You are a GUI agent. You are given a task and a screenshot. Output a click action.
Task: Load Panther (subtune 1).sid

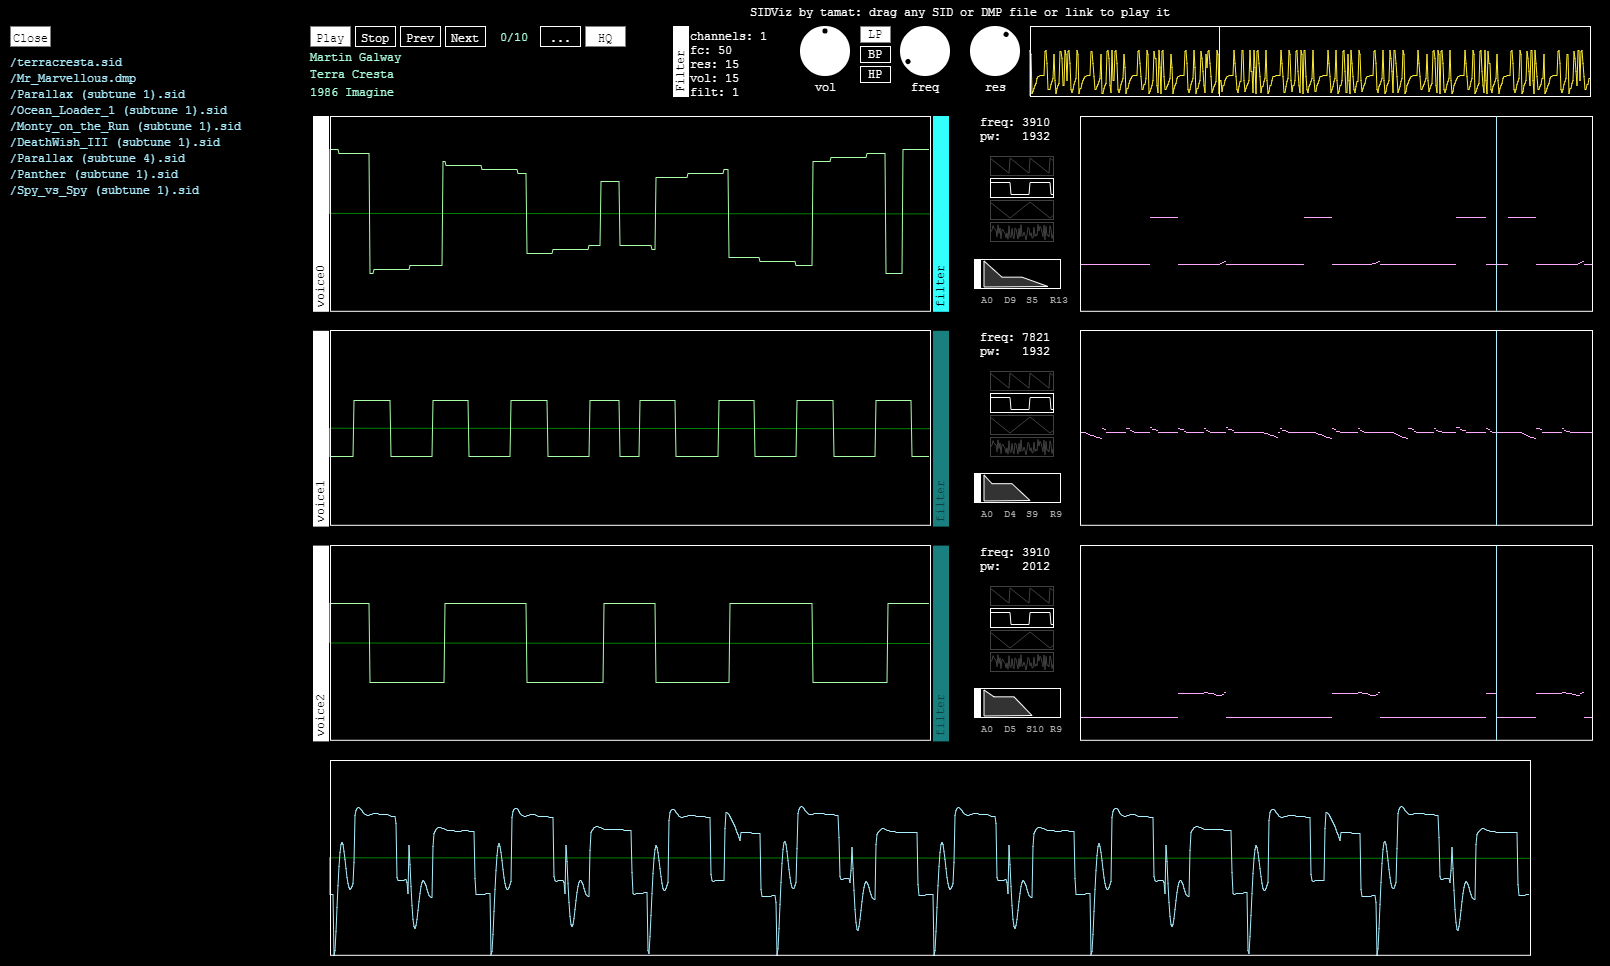[x=94, y=174]
